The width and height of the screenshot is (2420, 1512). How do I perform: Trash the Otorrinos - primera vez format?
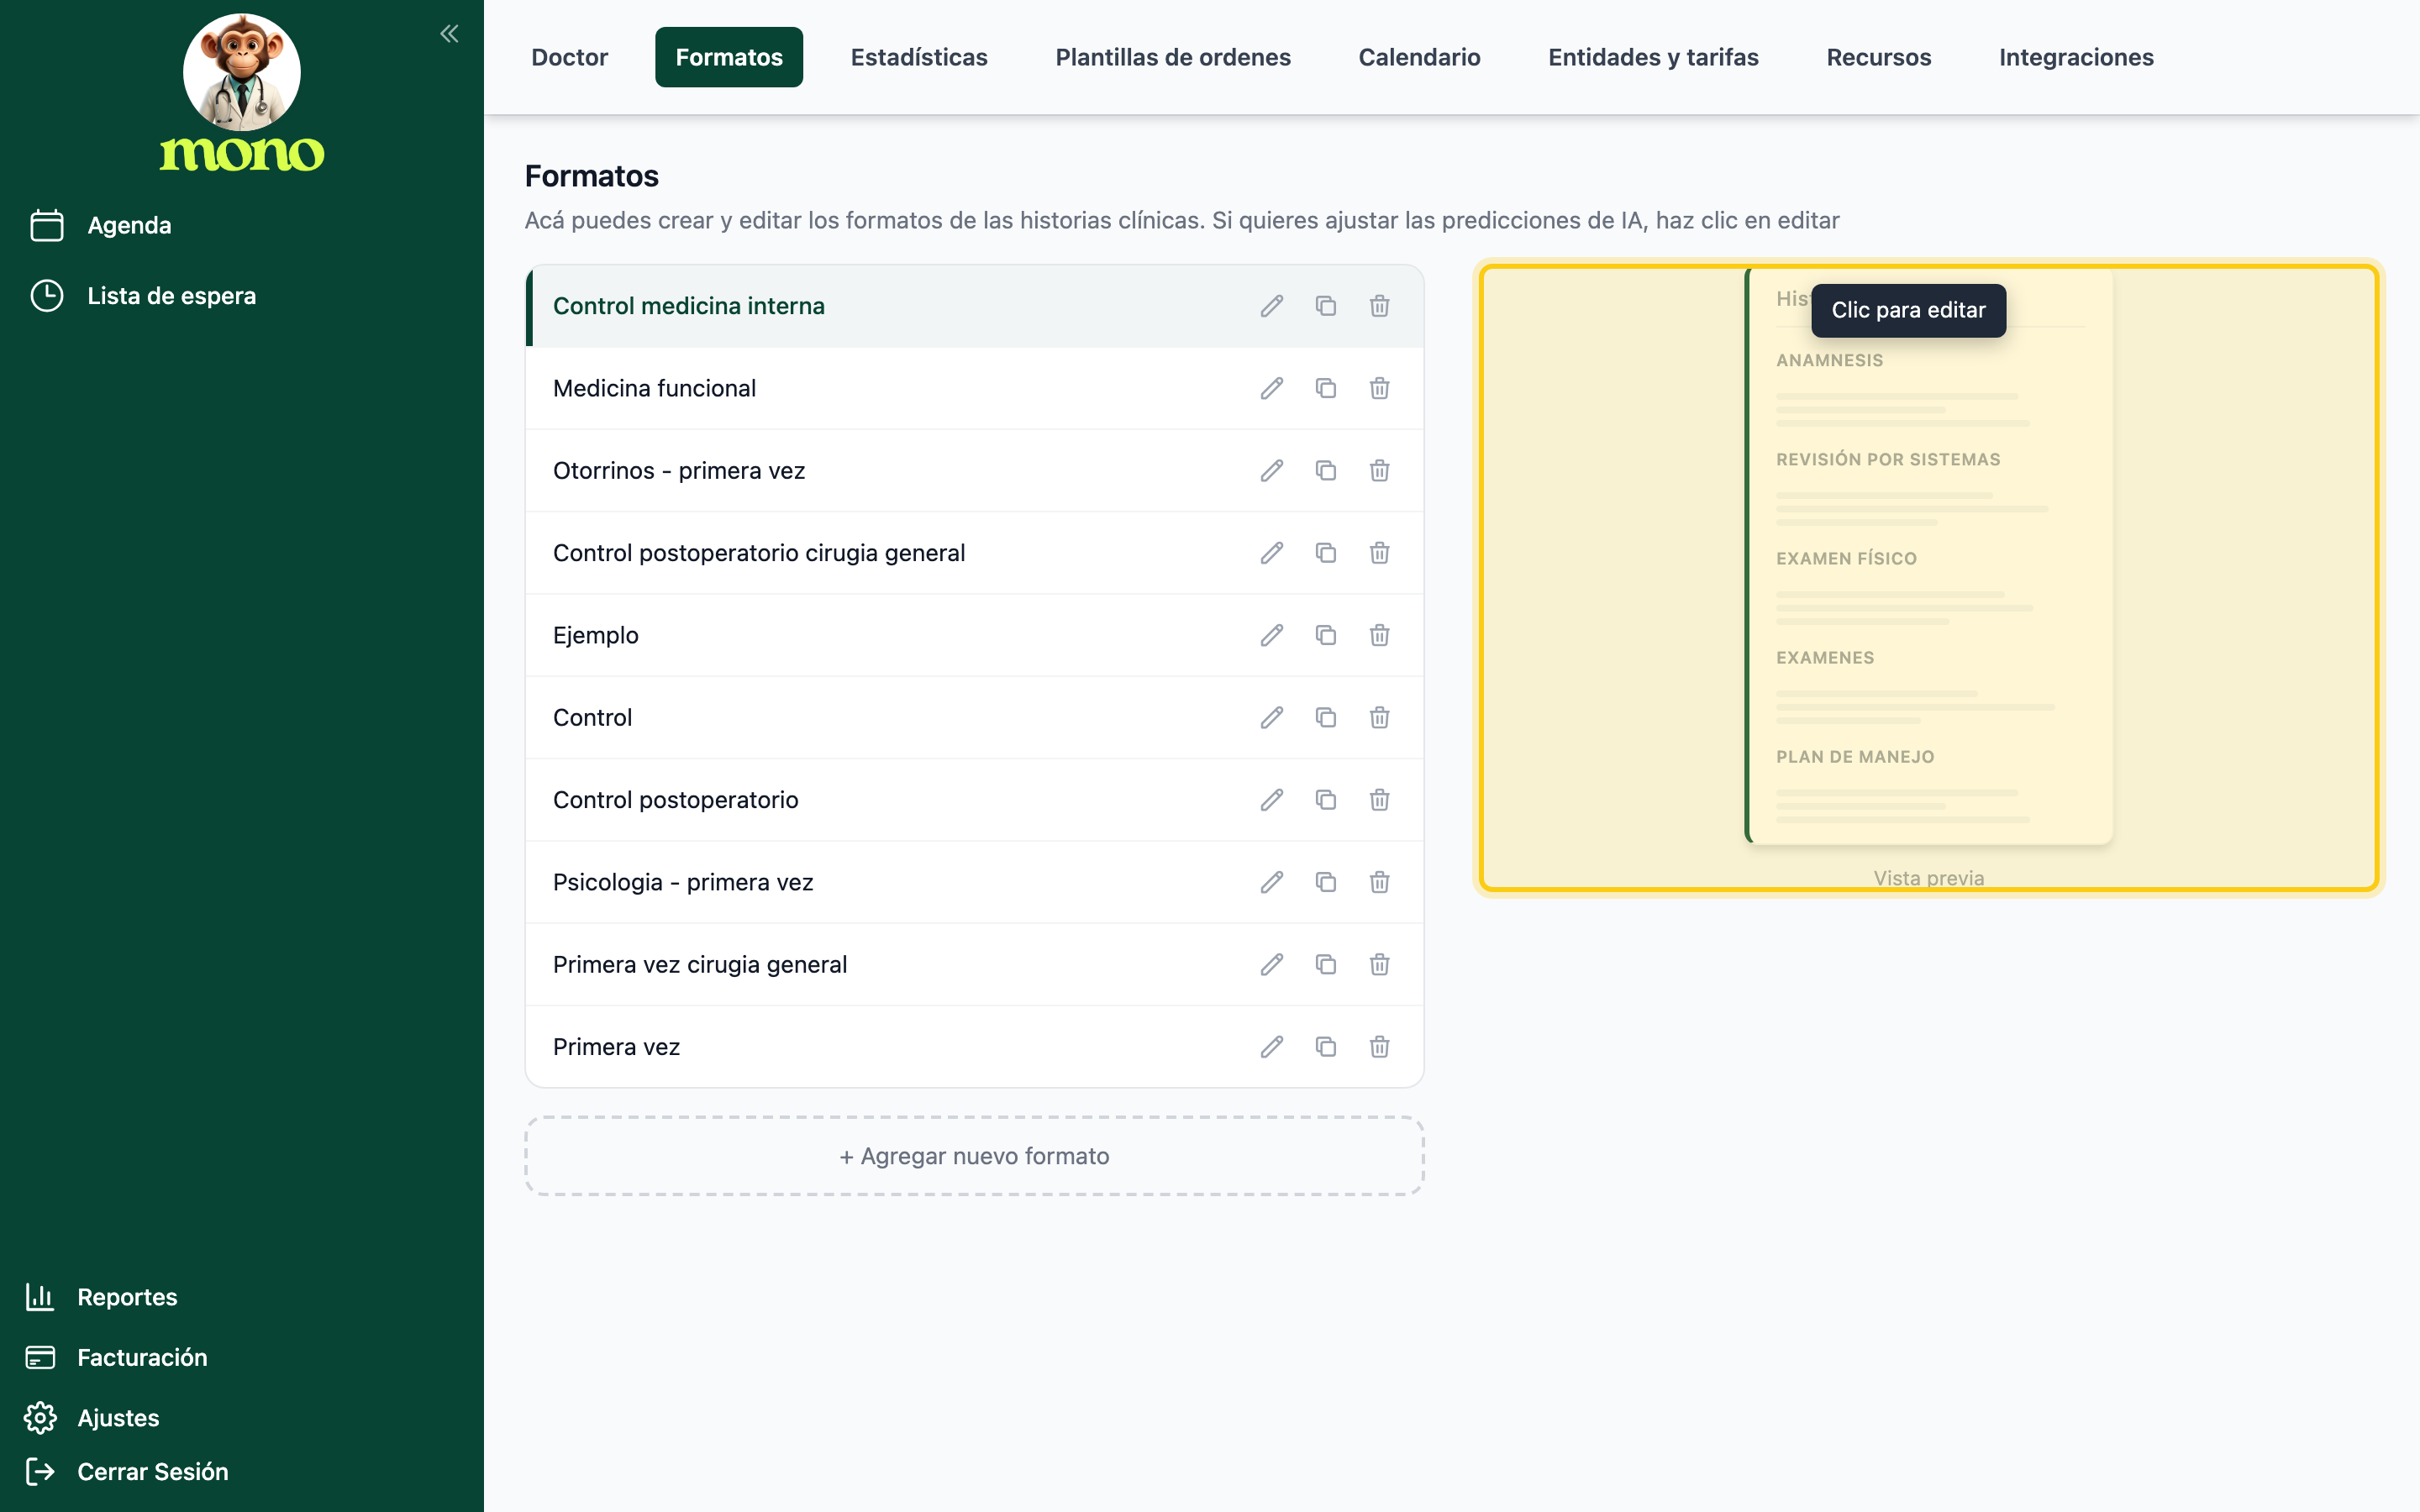pos(1379,471)
